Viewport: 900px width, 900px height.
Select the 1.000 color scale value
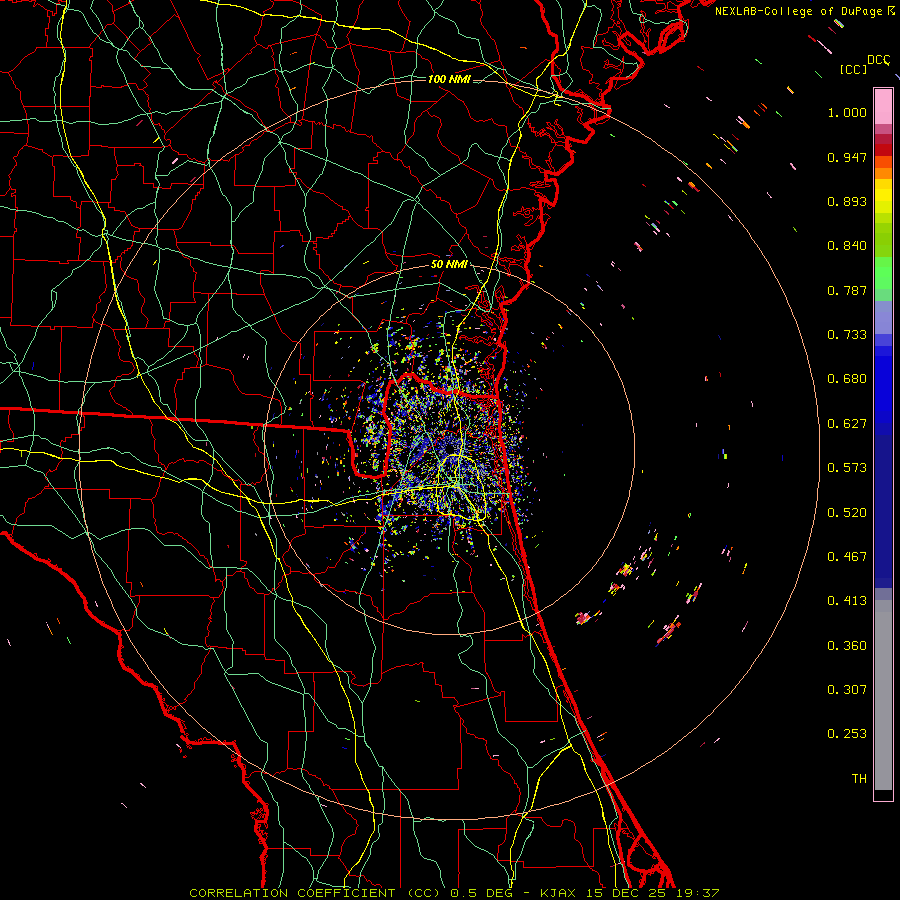click(847, 112)
